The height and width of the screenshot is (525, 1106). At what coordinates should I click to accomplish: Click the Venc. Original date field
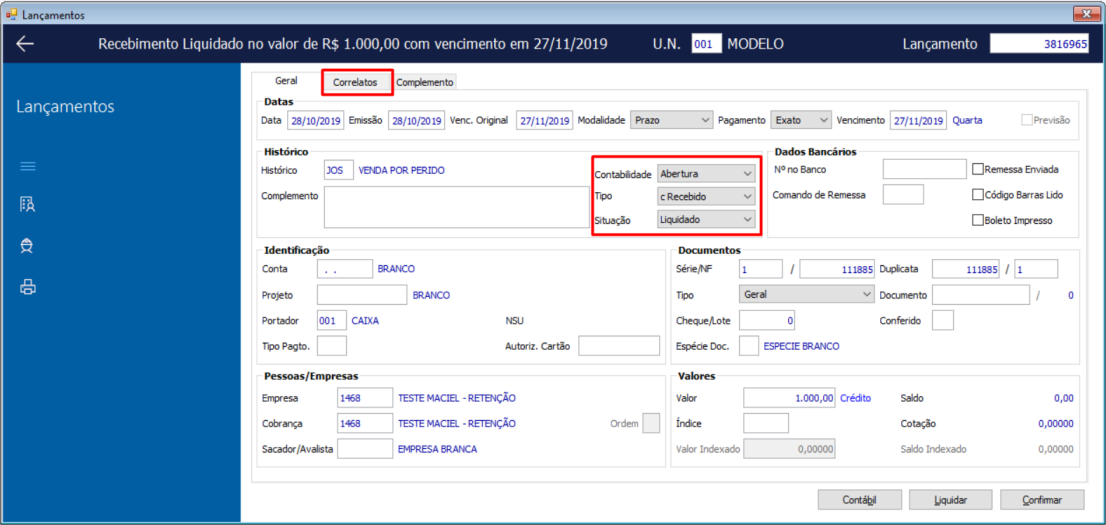tap(545, 121)
